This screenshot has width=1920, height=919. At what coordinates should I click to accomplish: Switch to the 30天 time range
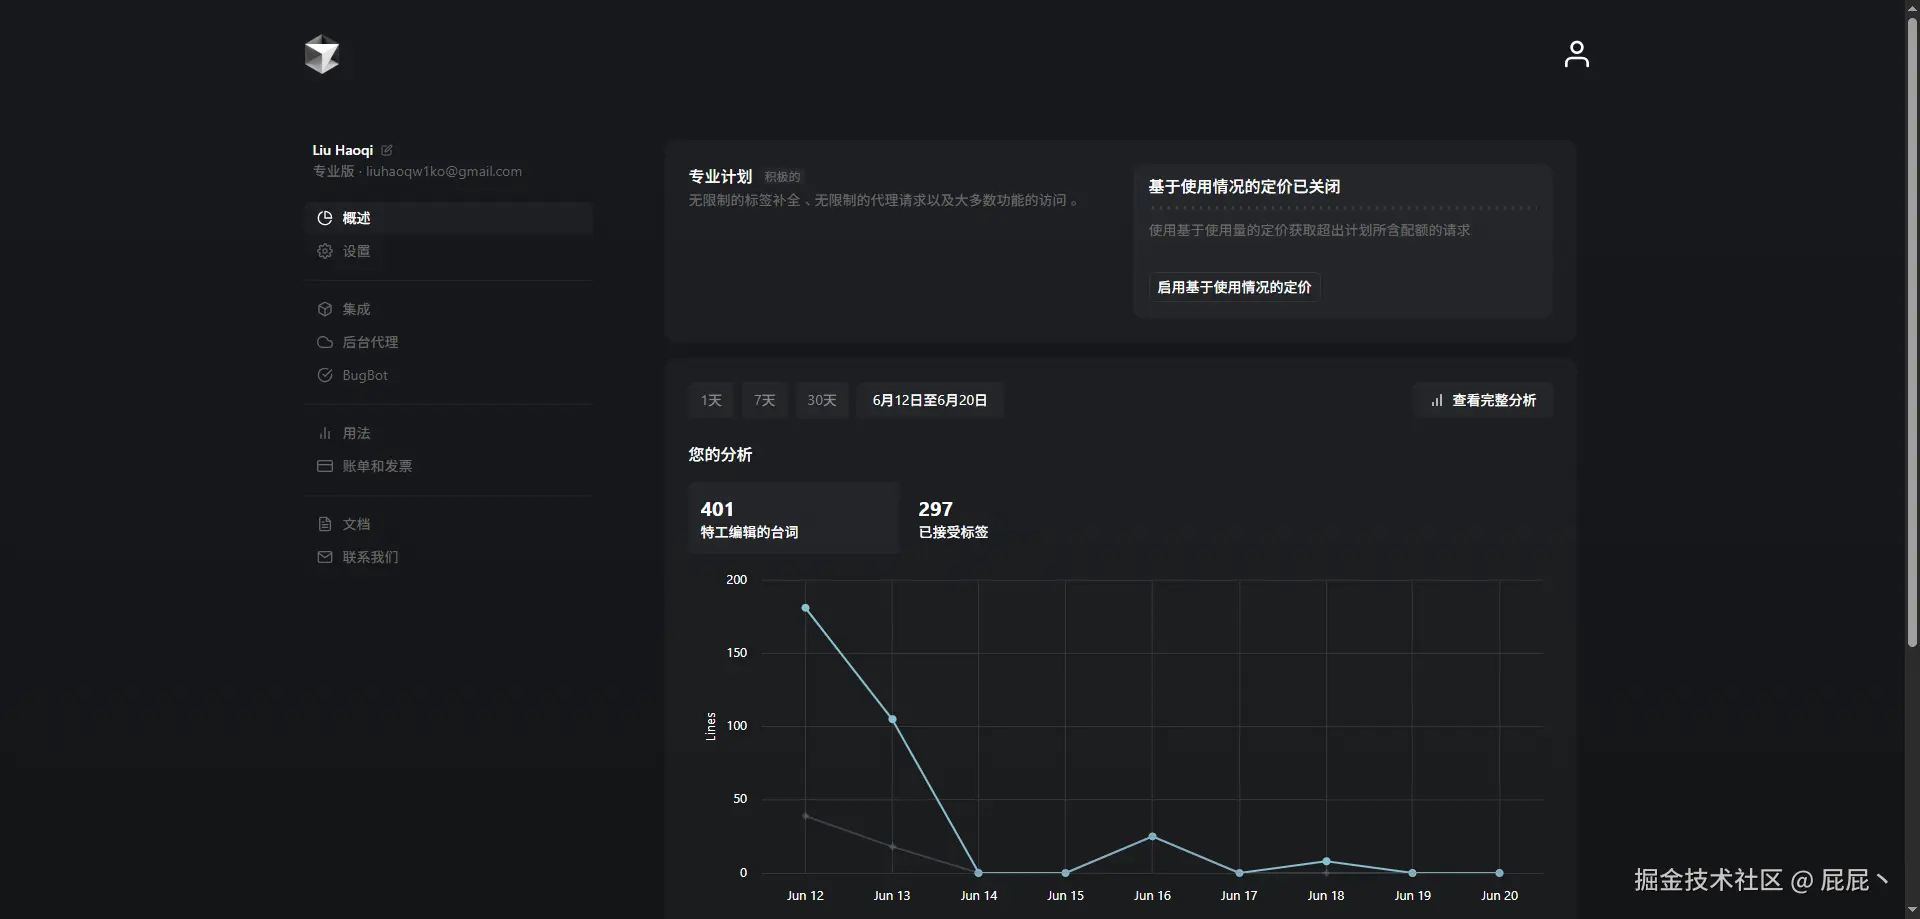point(821,400)
